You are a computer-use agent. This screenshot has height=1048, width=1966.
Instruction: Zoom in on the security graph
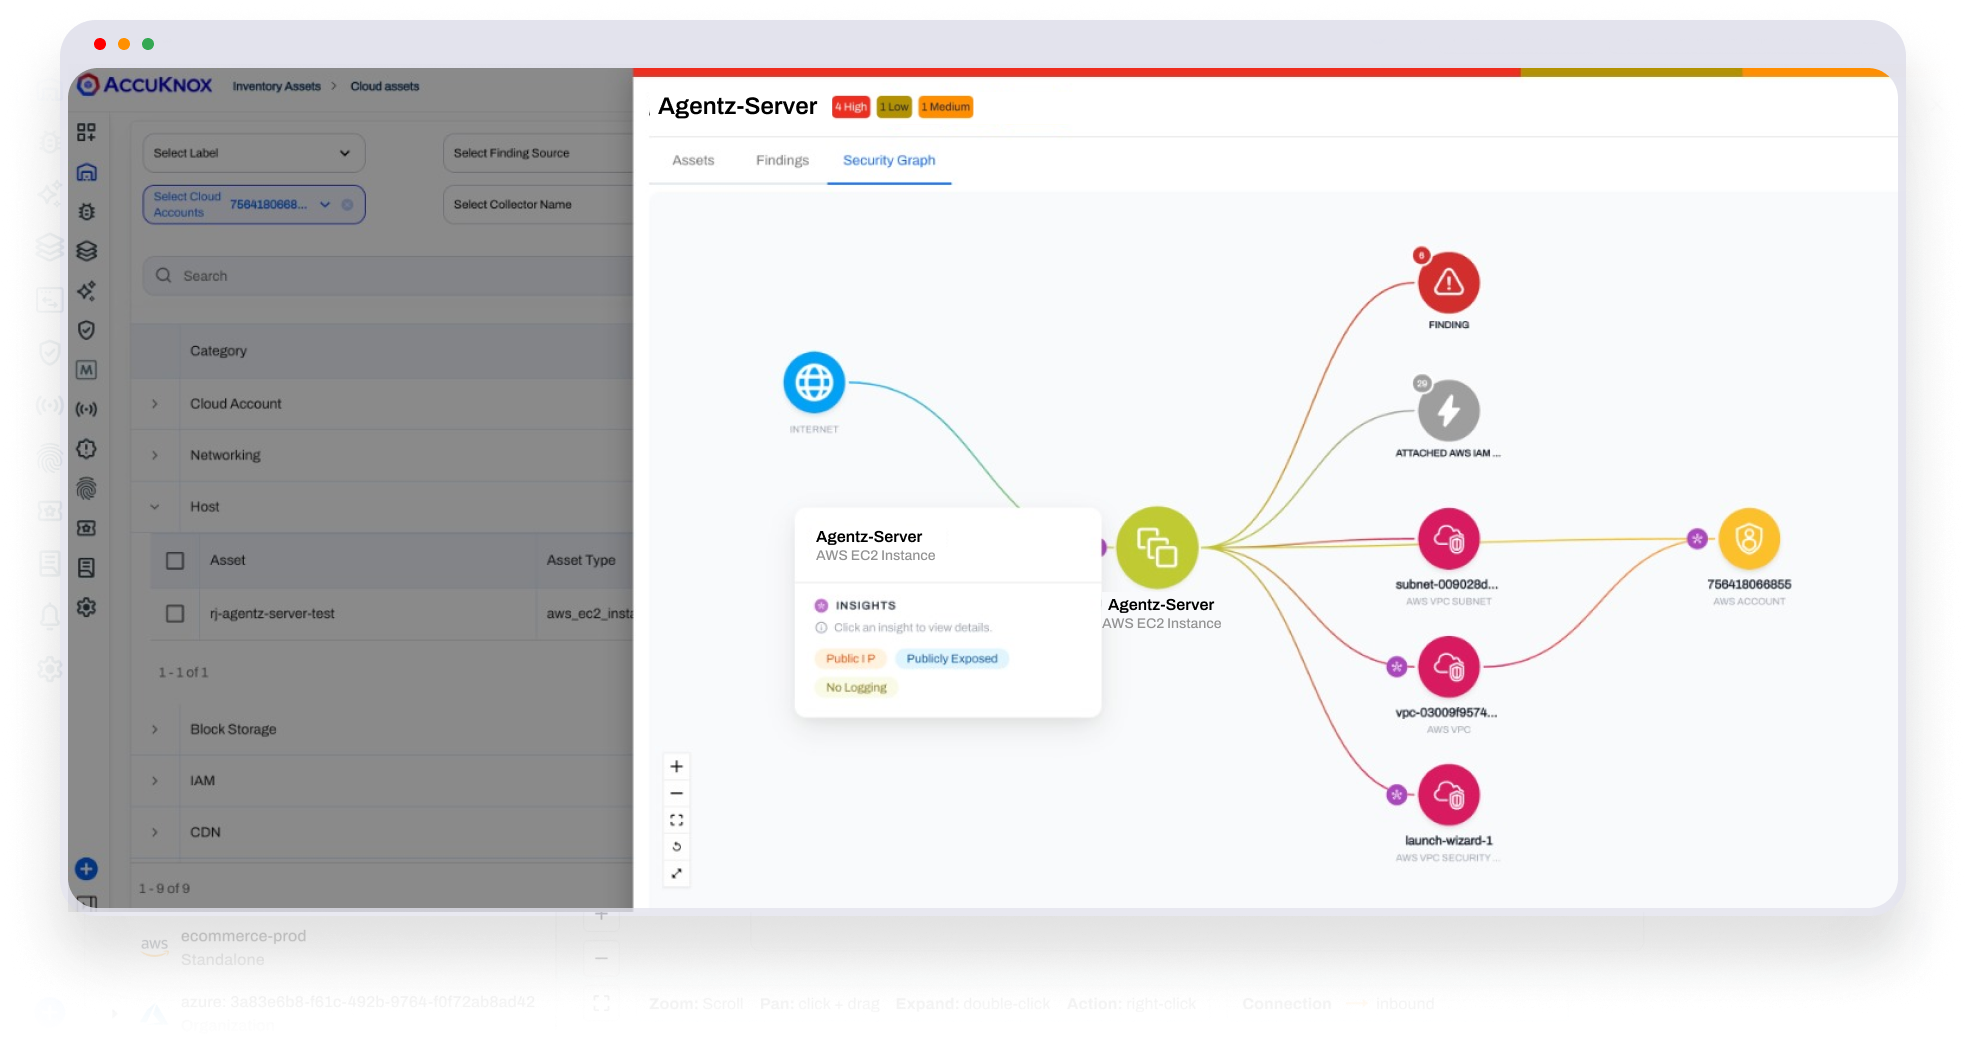click(677, 767)
